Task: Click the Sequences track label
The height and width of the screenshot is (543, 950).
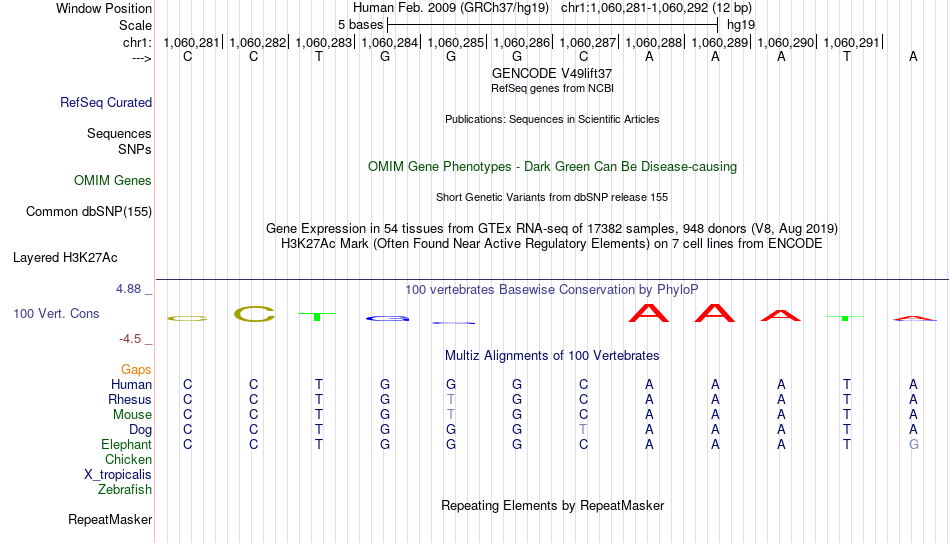Action: [119, 133]
